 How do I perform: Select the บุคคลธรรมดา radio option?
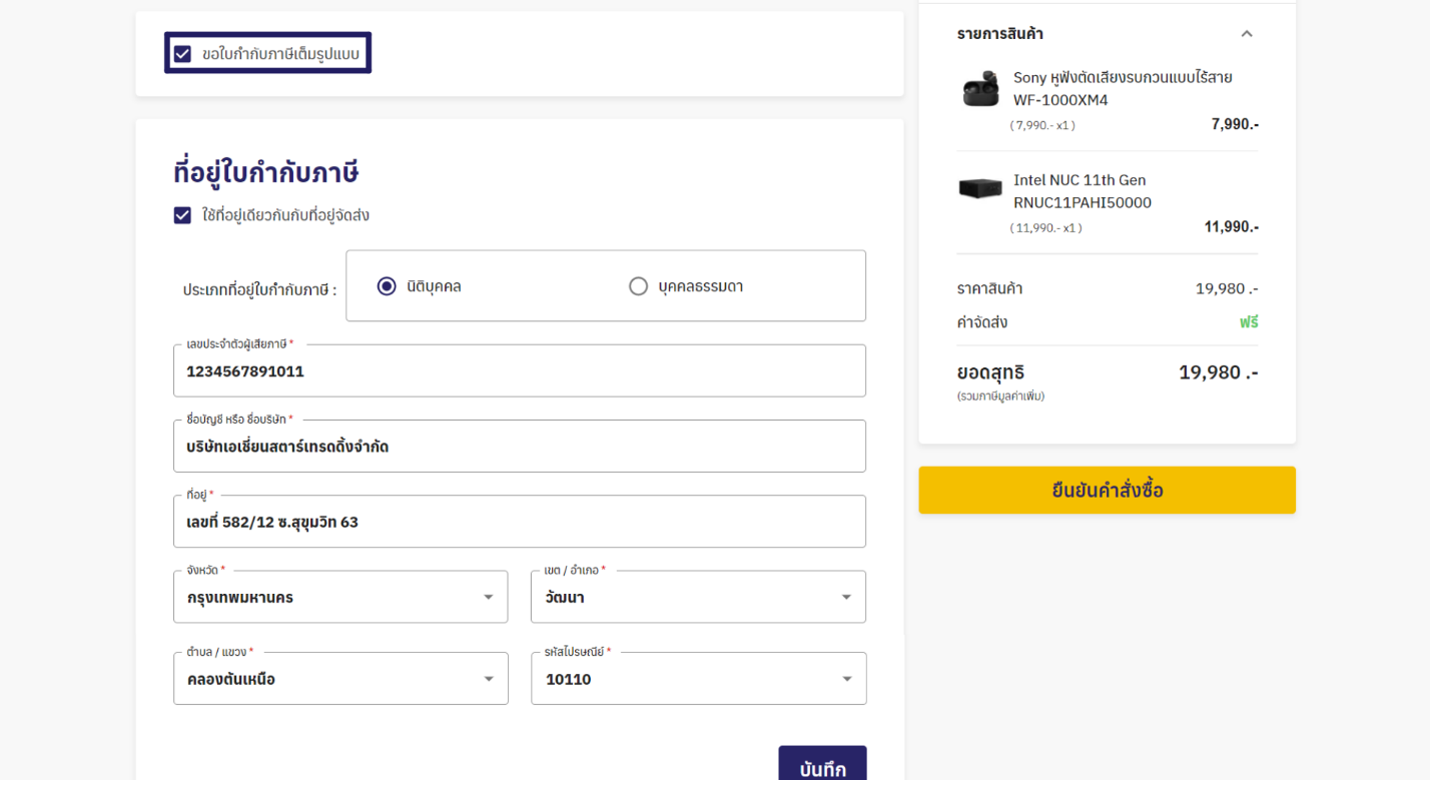click(x=638, y=286)
